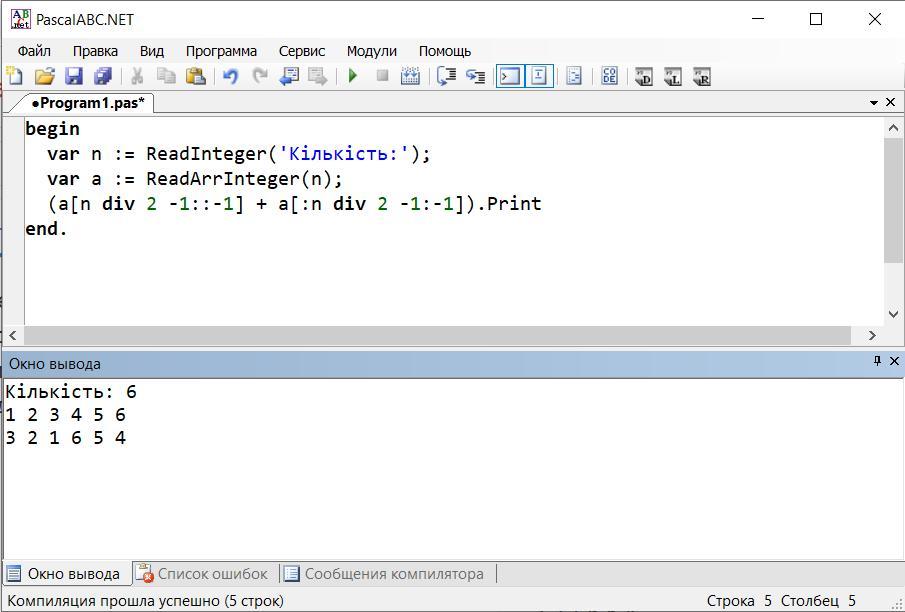Save the current program with floppy icon
905x612 pixels.
(x=74, y=76)
